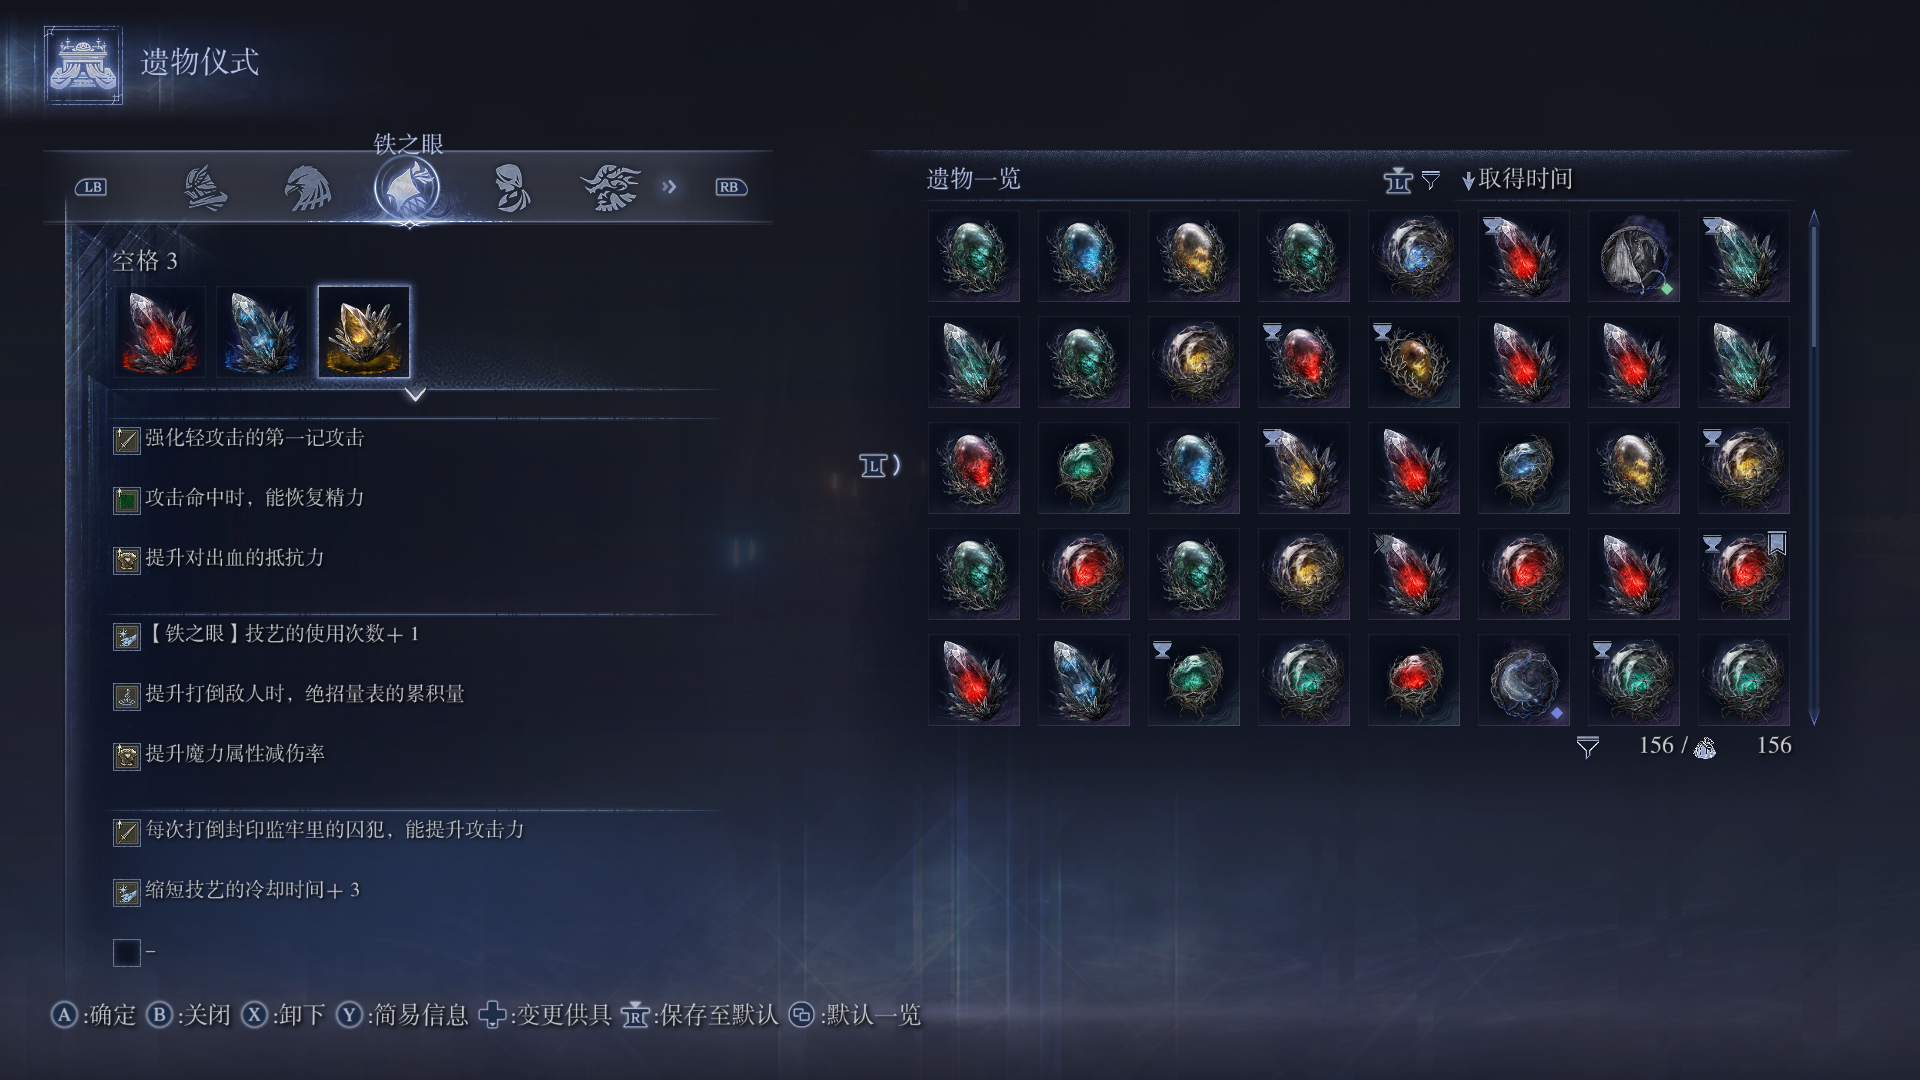Select the red relic in the first slot
Screen dimensions: 1920x1080
160,332
